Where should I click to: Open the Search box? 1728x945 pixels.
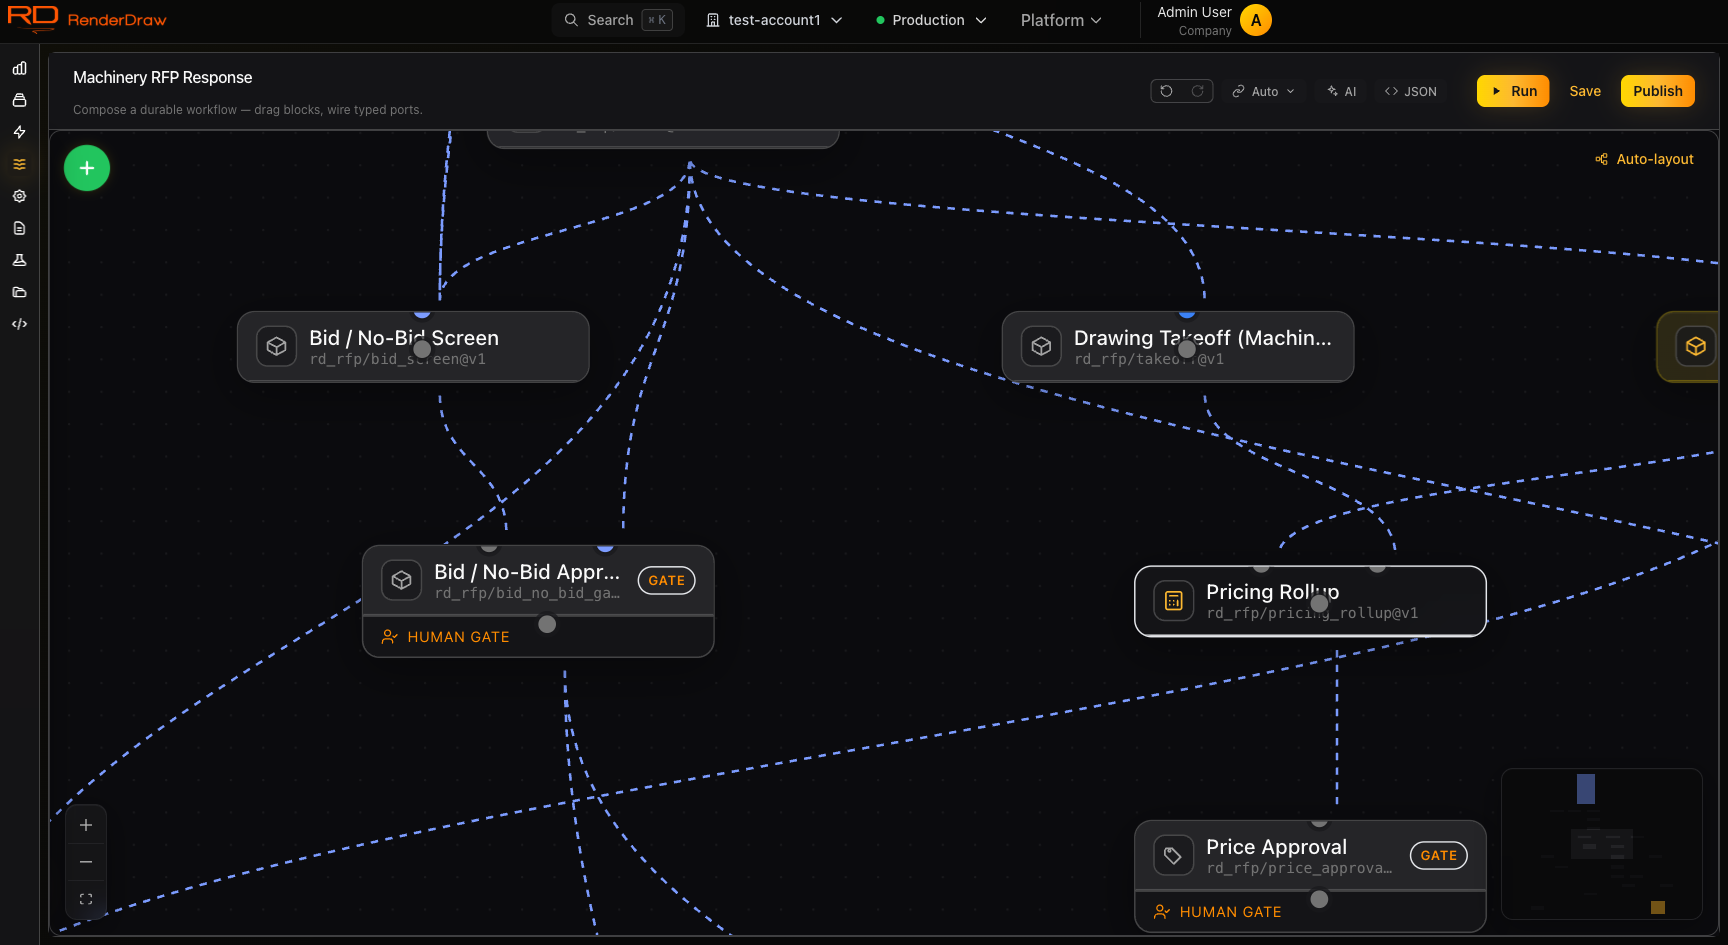point(618,20)
